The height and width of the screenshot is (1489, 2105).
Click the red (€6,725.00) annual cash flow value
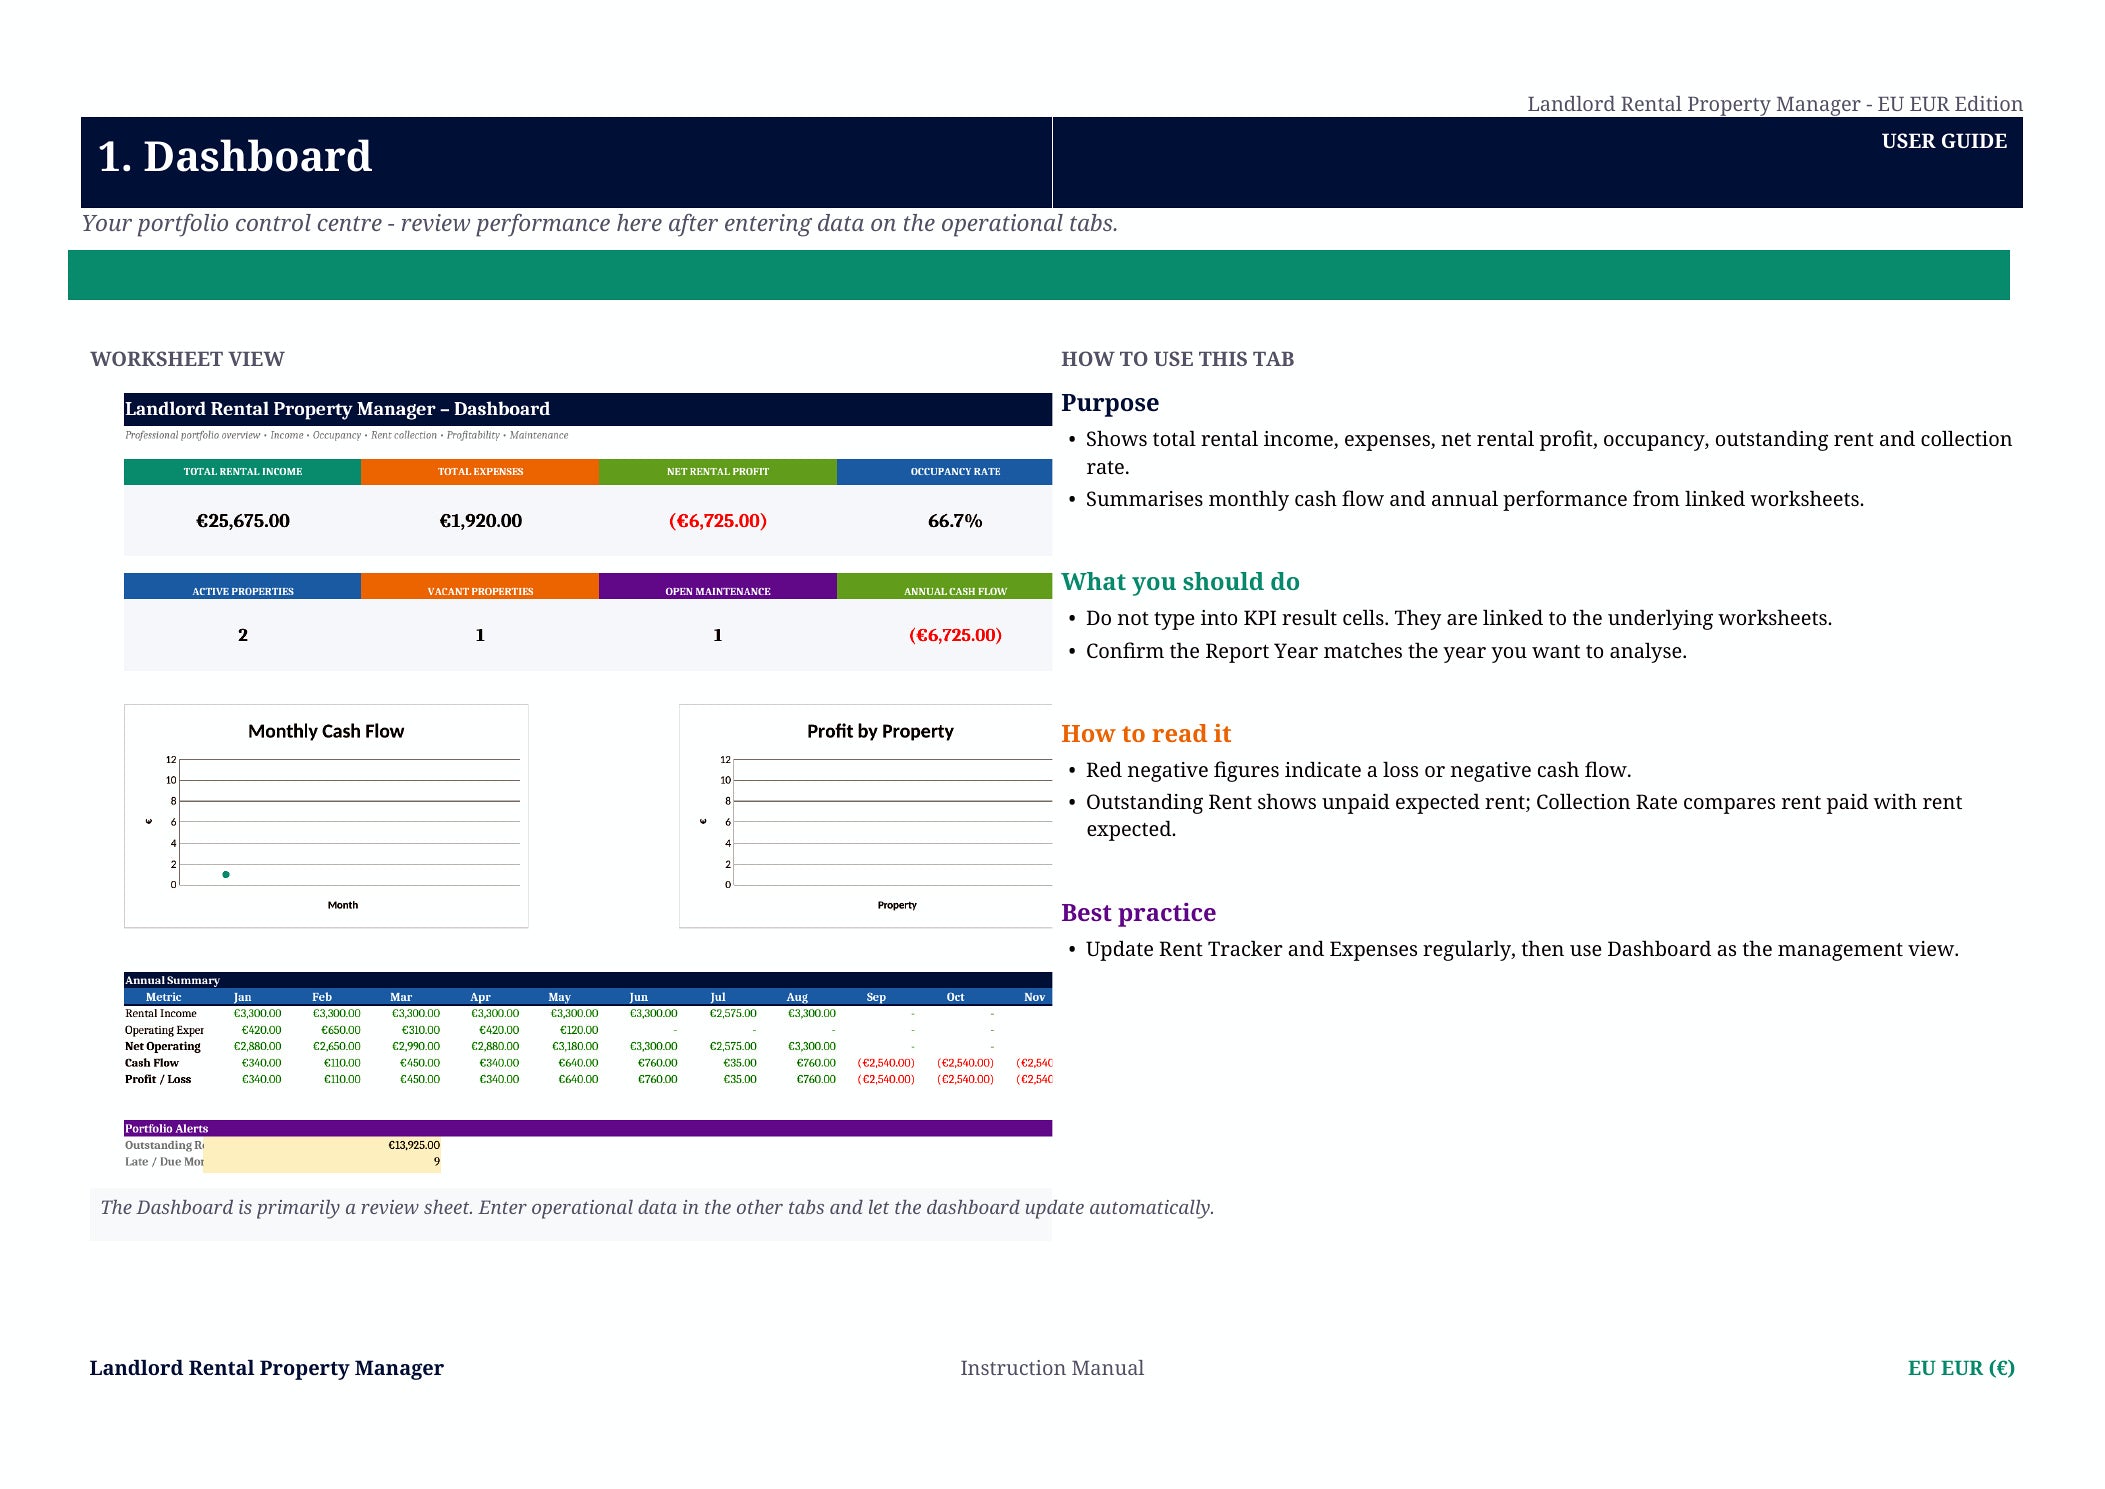pos(955,635)
